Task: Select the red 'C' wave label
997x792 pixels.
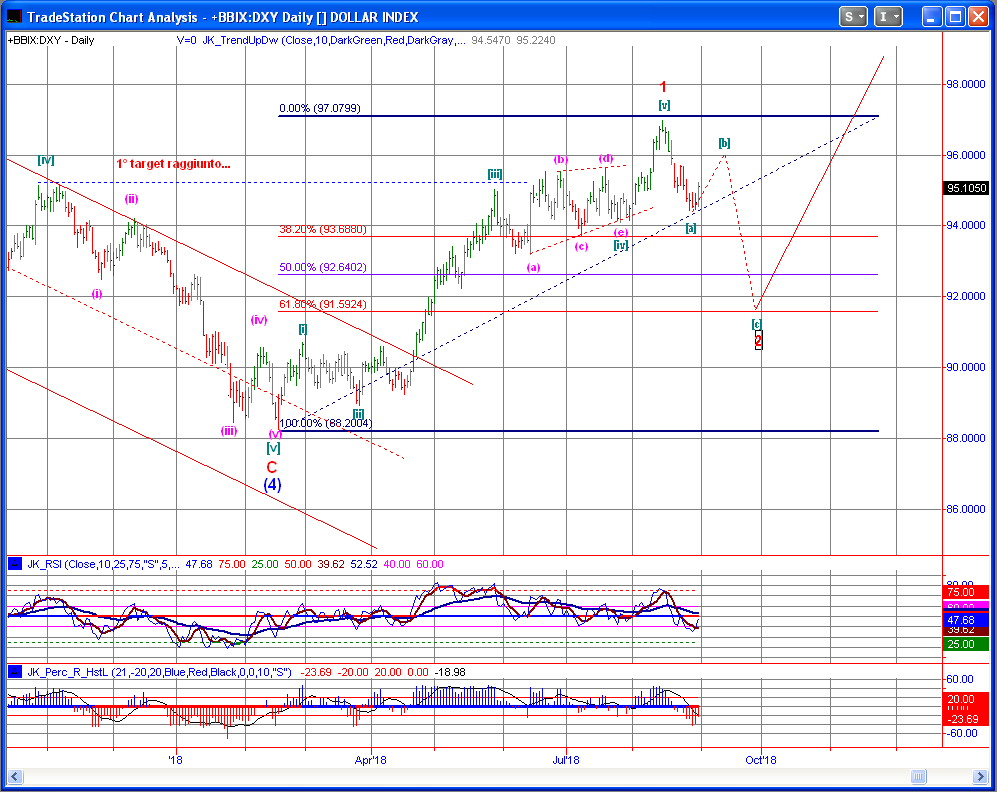Action: click(x=272, y=467)
